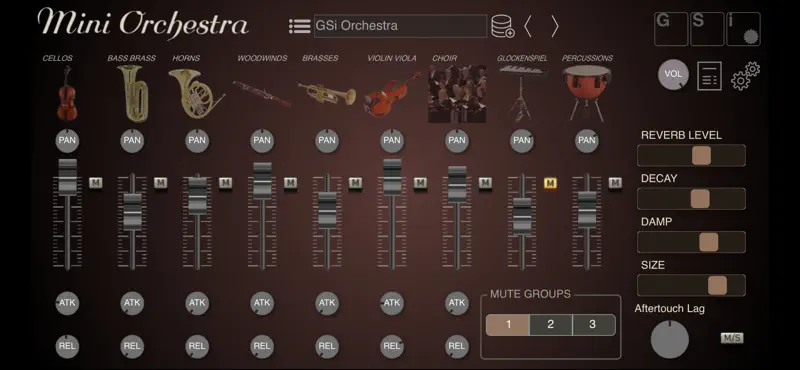
Task: Click the Cellos instrument image
Action: coord(67,93)
